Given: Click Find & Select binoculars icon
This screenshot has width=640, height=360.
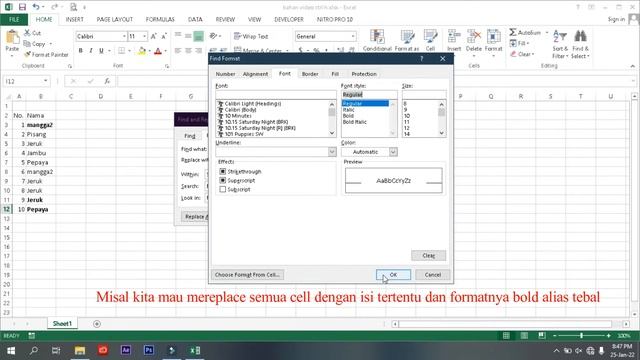Looking at the screenshot, I should pos(580,36).
